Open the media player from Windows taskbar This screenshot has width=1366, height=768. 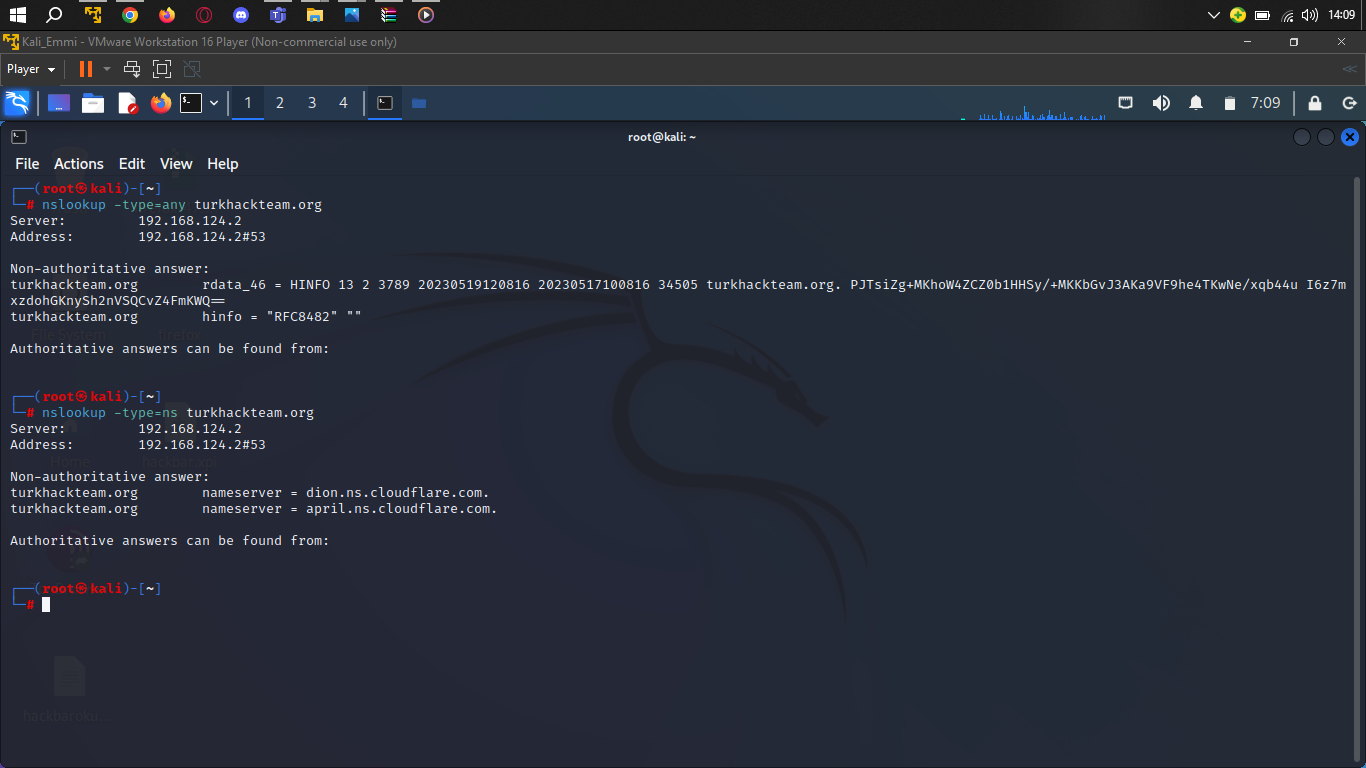pos(426,15)
